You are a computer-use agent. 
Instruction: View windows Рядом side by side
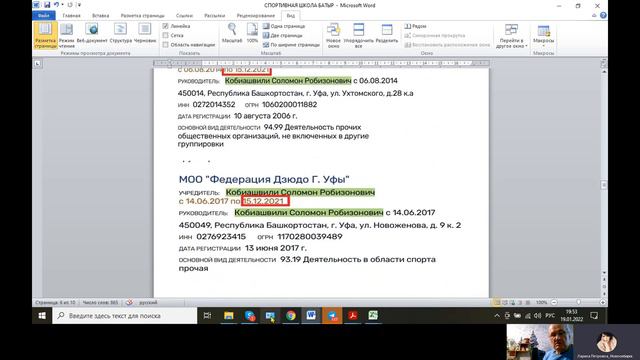[x=416, y=26]
